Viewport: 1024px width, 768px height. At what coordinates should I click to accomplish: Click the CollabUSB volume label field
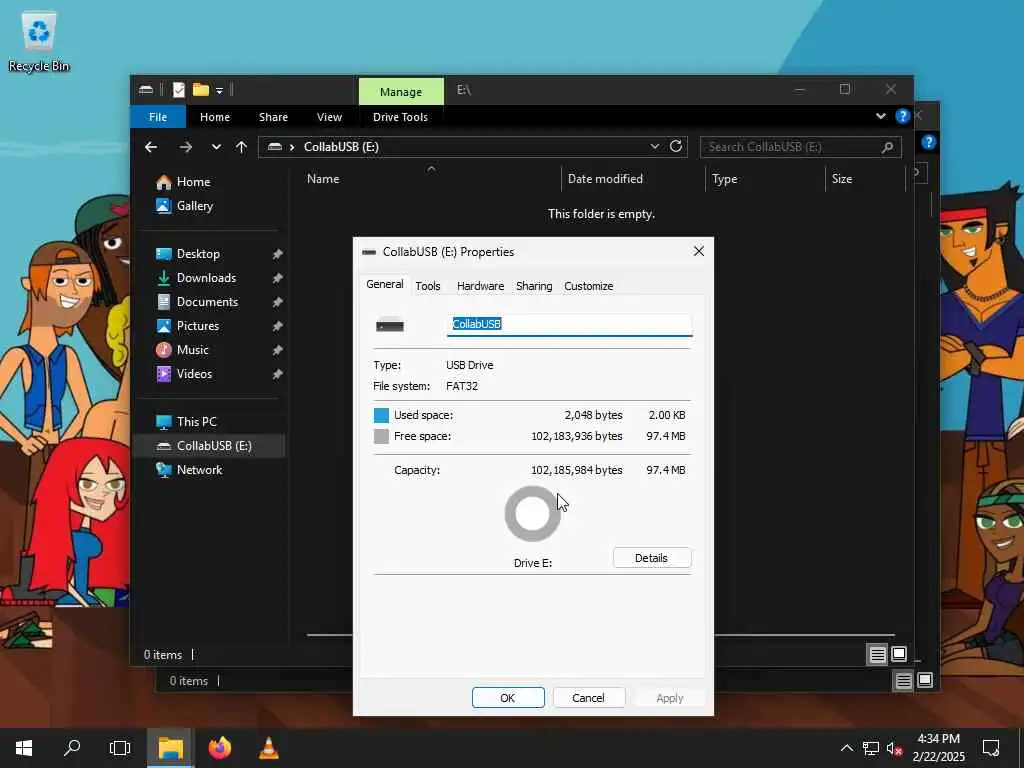pyautogui.click(x=569, y=325)
